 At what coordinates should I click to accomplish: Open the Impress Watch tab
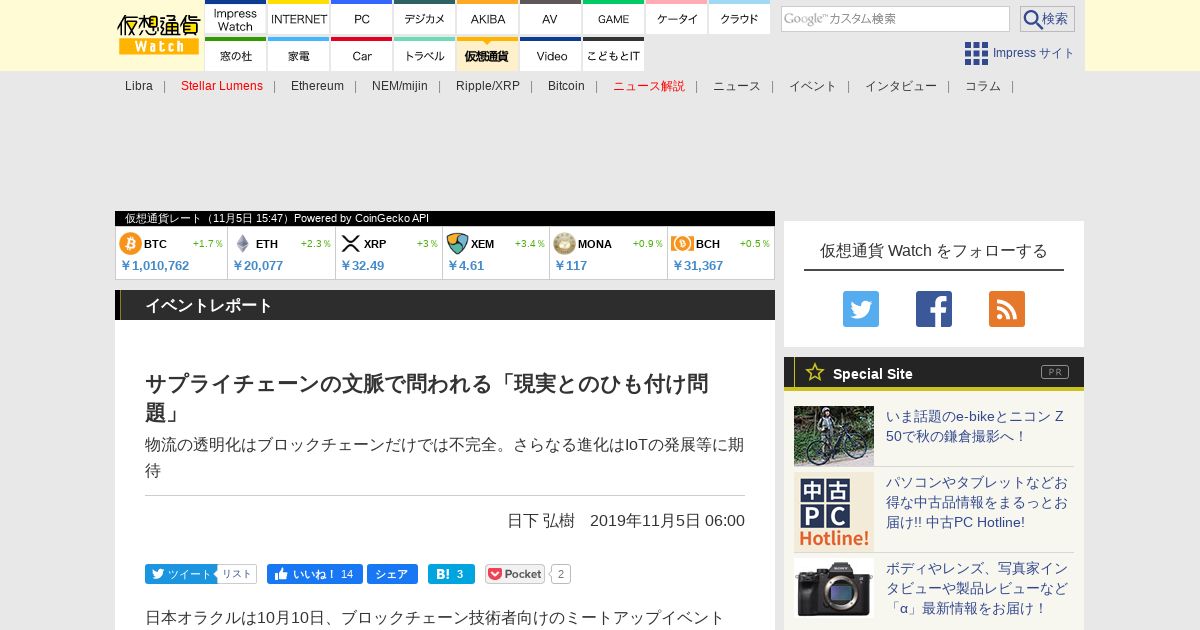coord(236,19)
